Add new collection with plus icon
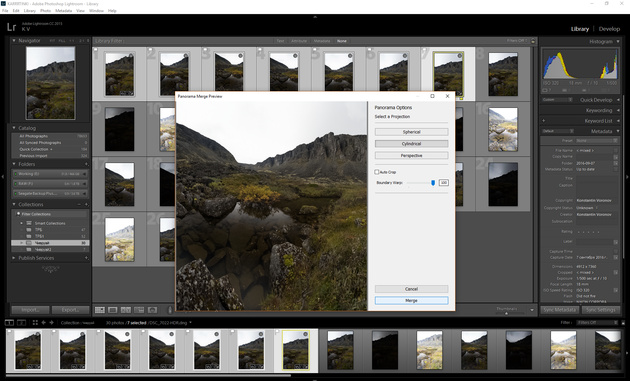Viewport: 630px width, 381px height. [x=86, y=204]
